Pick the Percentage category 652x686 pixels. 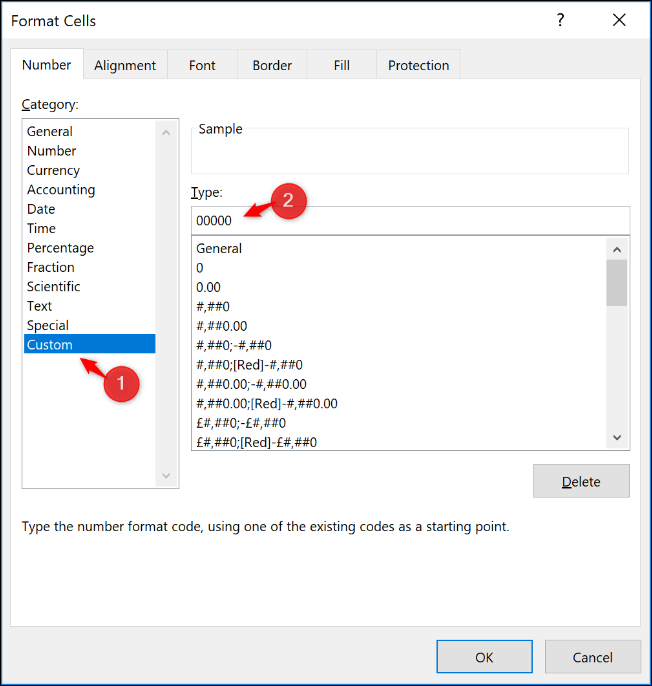pyautogui.click(x=60, y=247)
